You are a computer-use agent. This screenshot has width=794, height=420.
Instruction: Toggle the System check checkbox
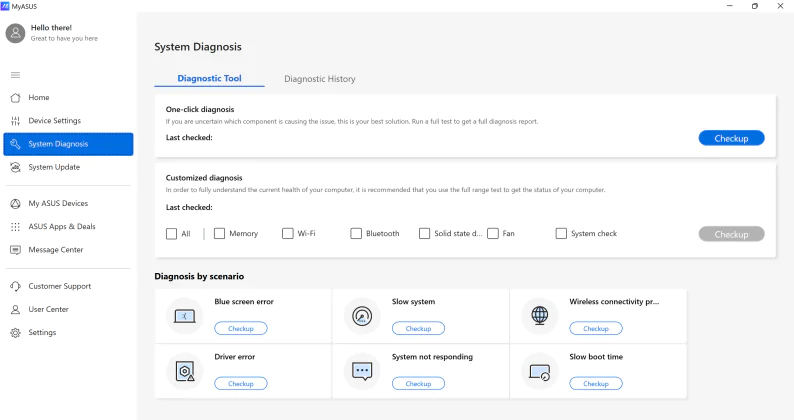pos(561,234)
